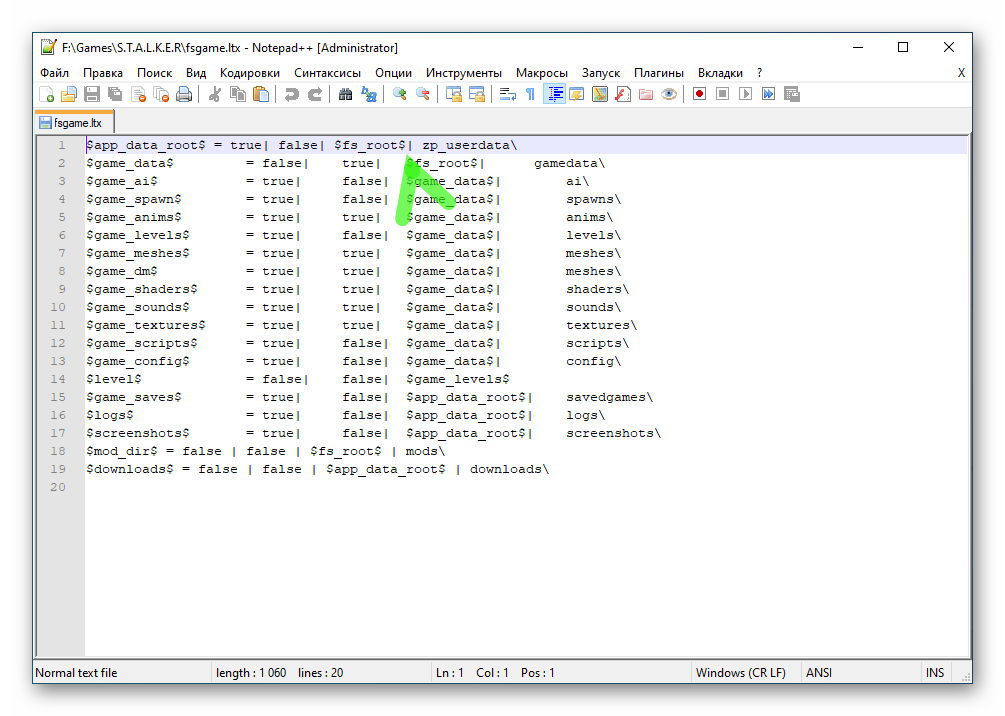Toggle the indent guide button
1005x716 pixels.
click(554, 94)
